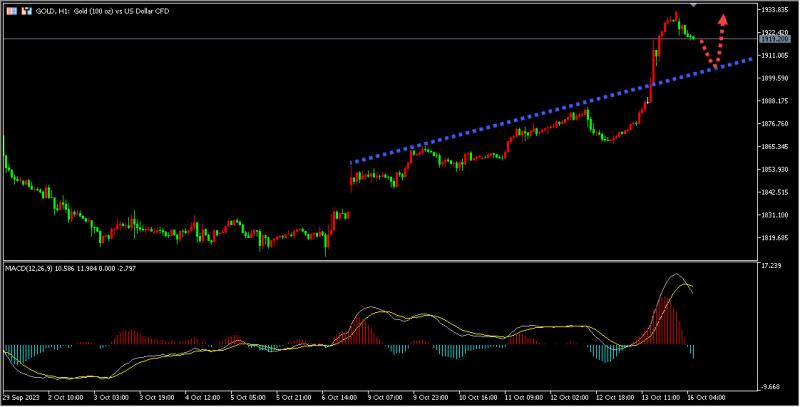This screenshot has width=800, height=407.
Task: Select the chart title 'GOLD, H1: Gold (100 oz) vs US Dollar CFD'
Action: [102, 11]
